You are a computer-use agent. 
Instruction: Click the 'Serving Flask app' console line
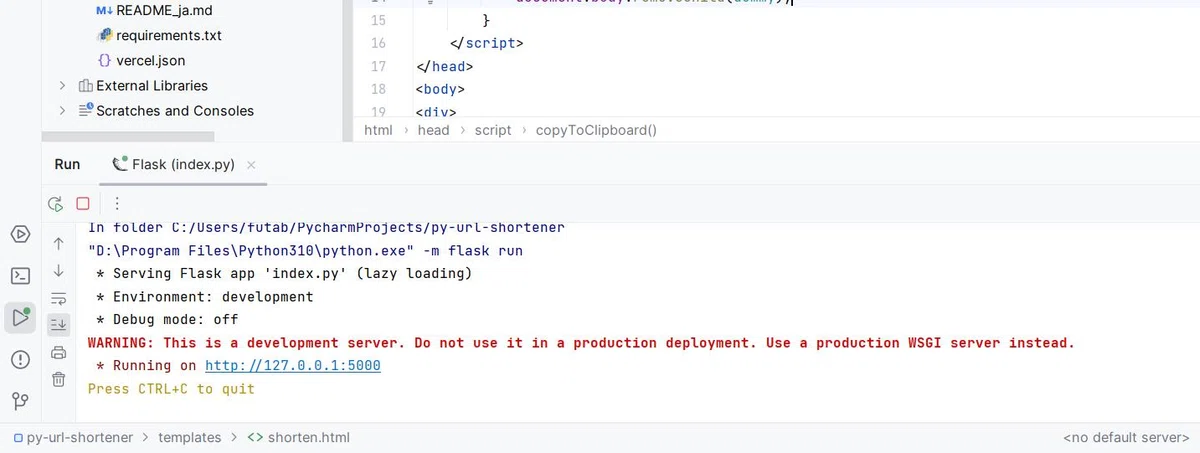(x=284, y=273)
